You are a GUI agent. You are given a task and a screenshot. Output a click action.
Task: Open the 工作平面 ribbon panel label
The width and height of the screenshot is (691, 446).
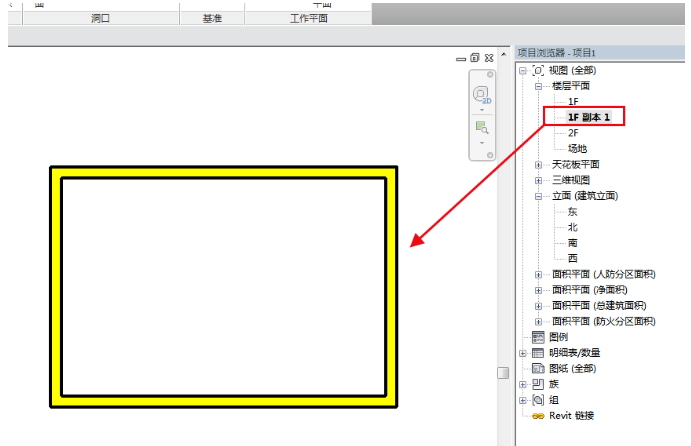click(x=308, y=19)
